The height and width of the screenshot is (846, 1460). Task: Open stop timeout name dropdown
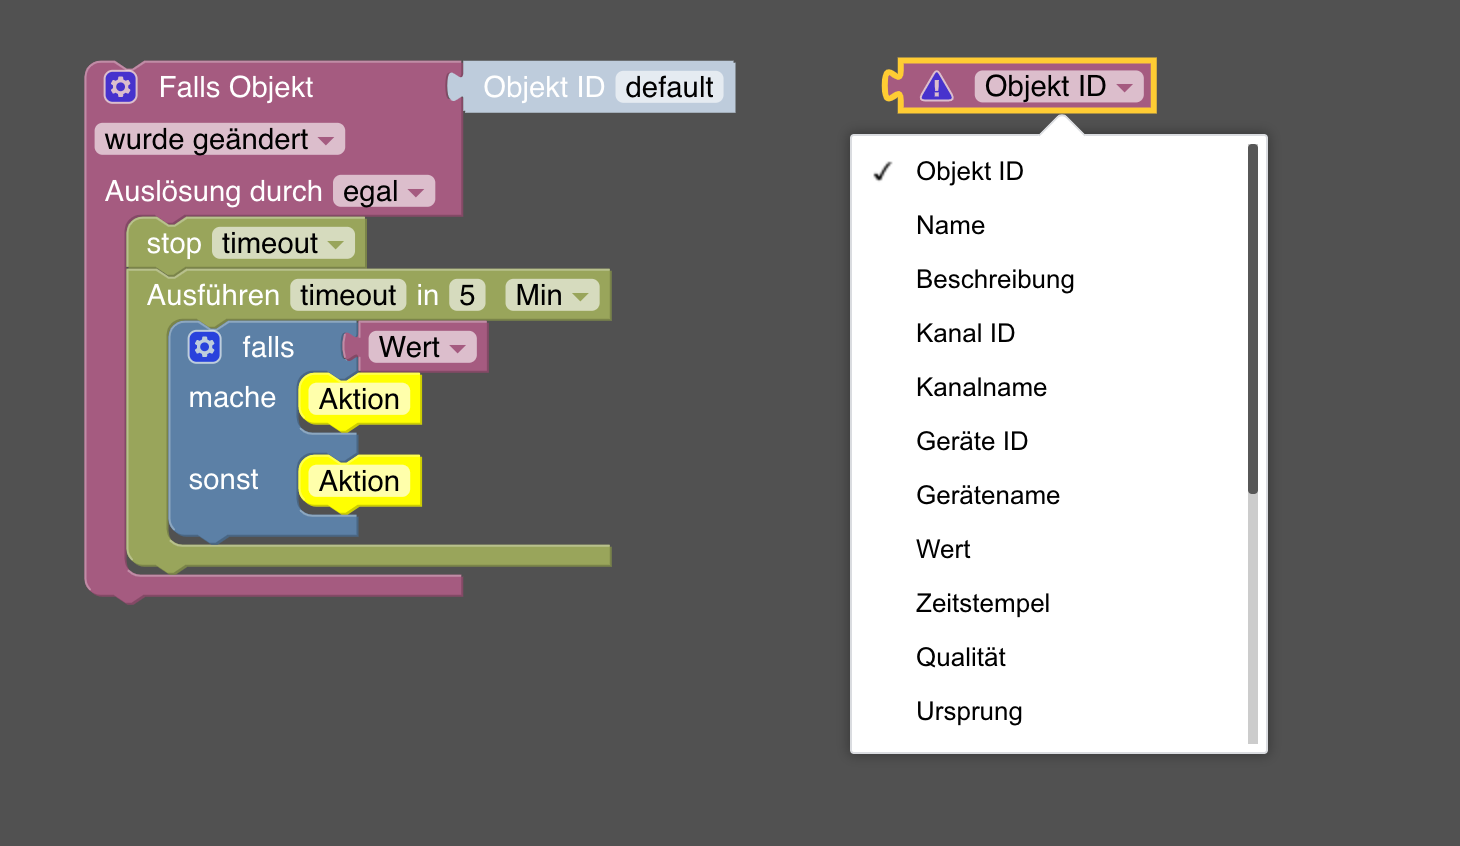[283, 243]
